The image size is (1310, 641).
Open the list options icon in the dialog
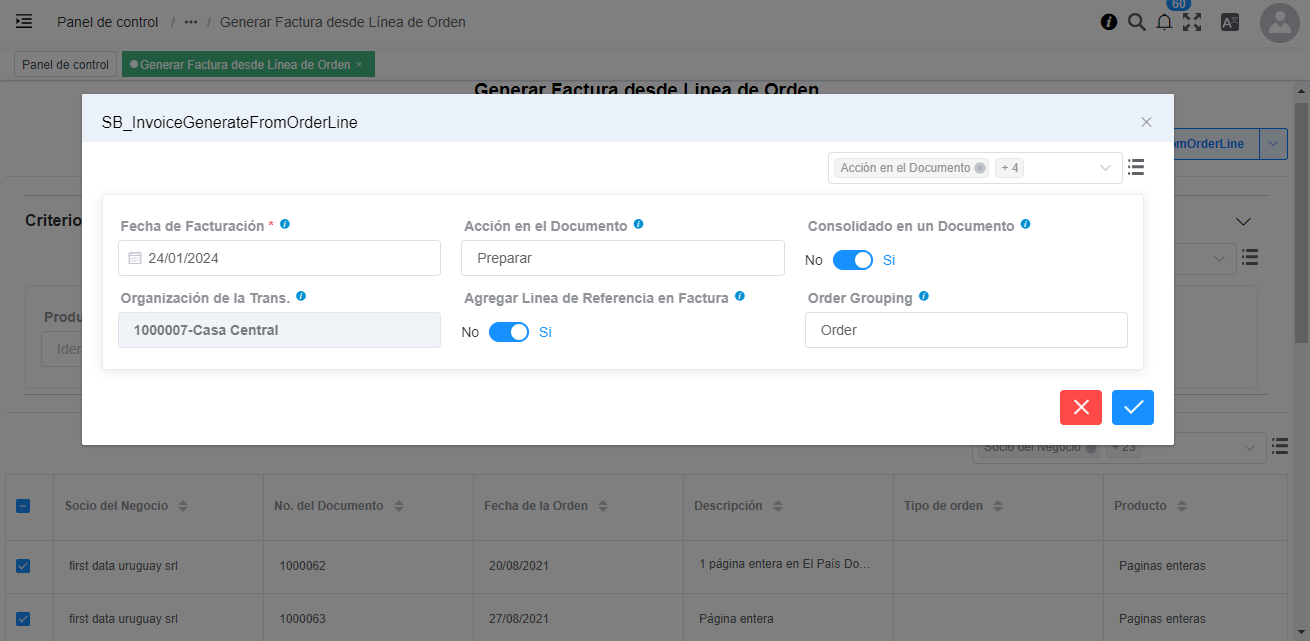coord(1136,167)
